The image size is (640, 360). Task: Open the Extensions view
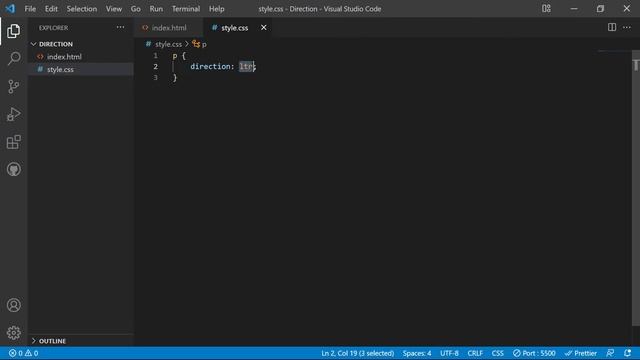[13, 142]
